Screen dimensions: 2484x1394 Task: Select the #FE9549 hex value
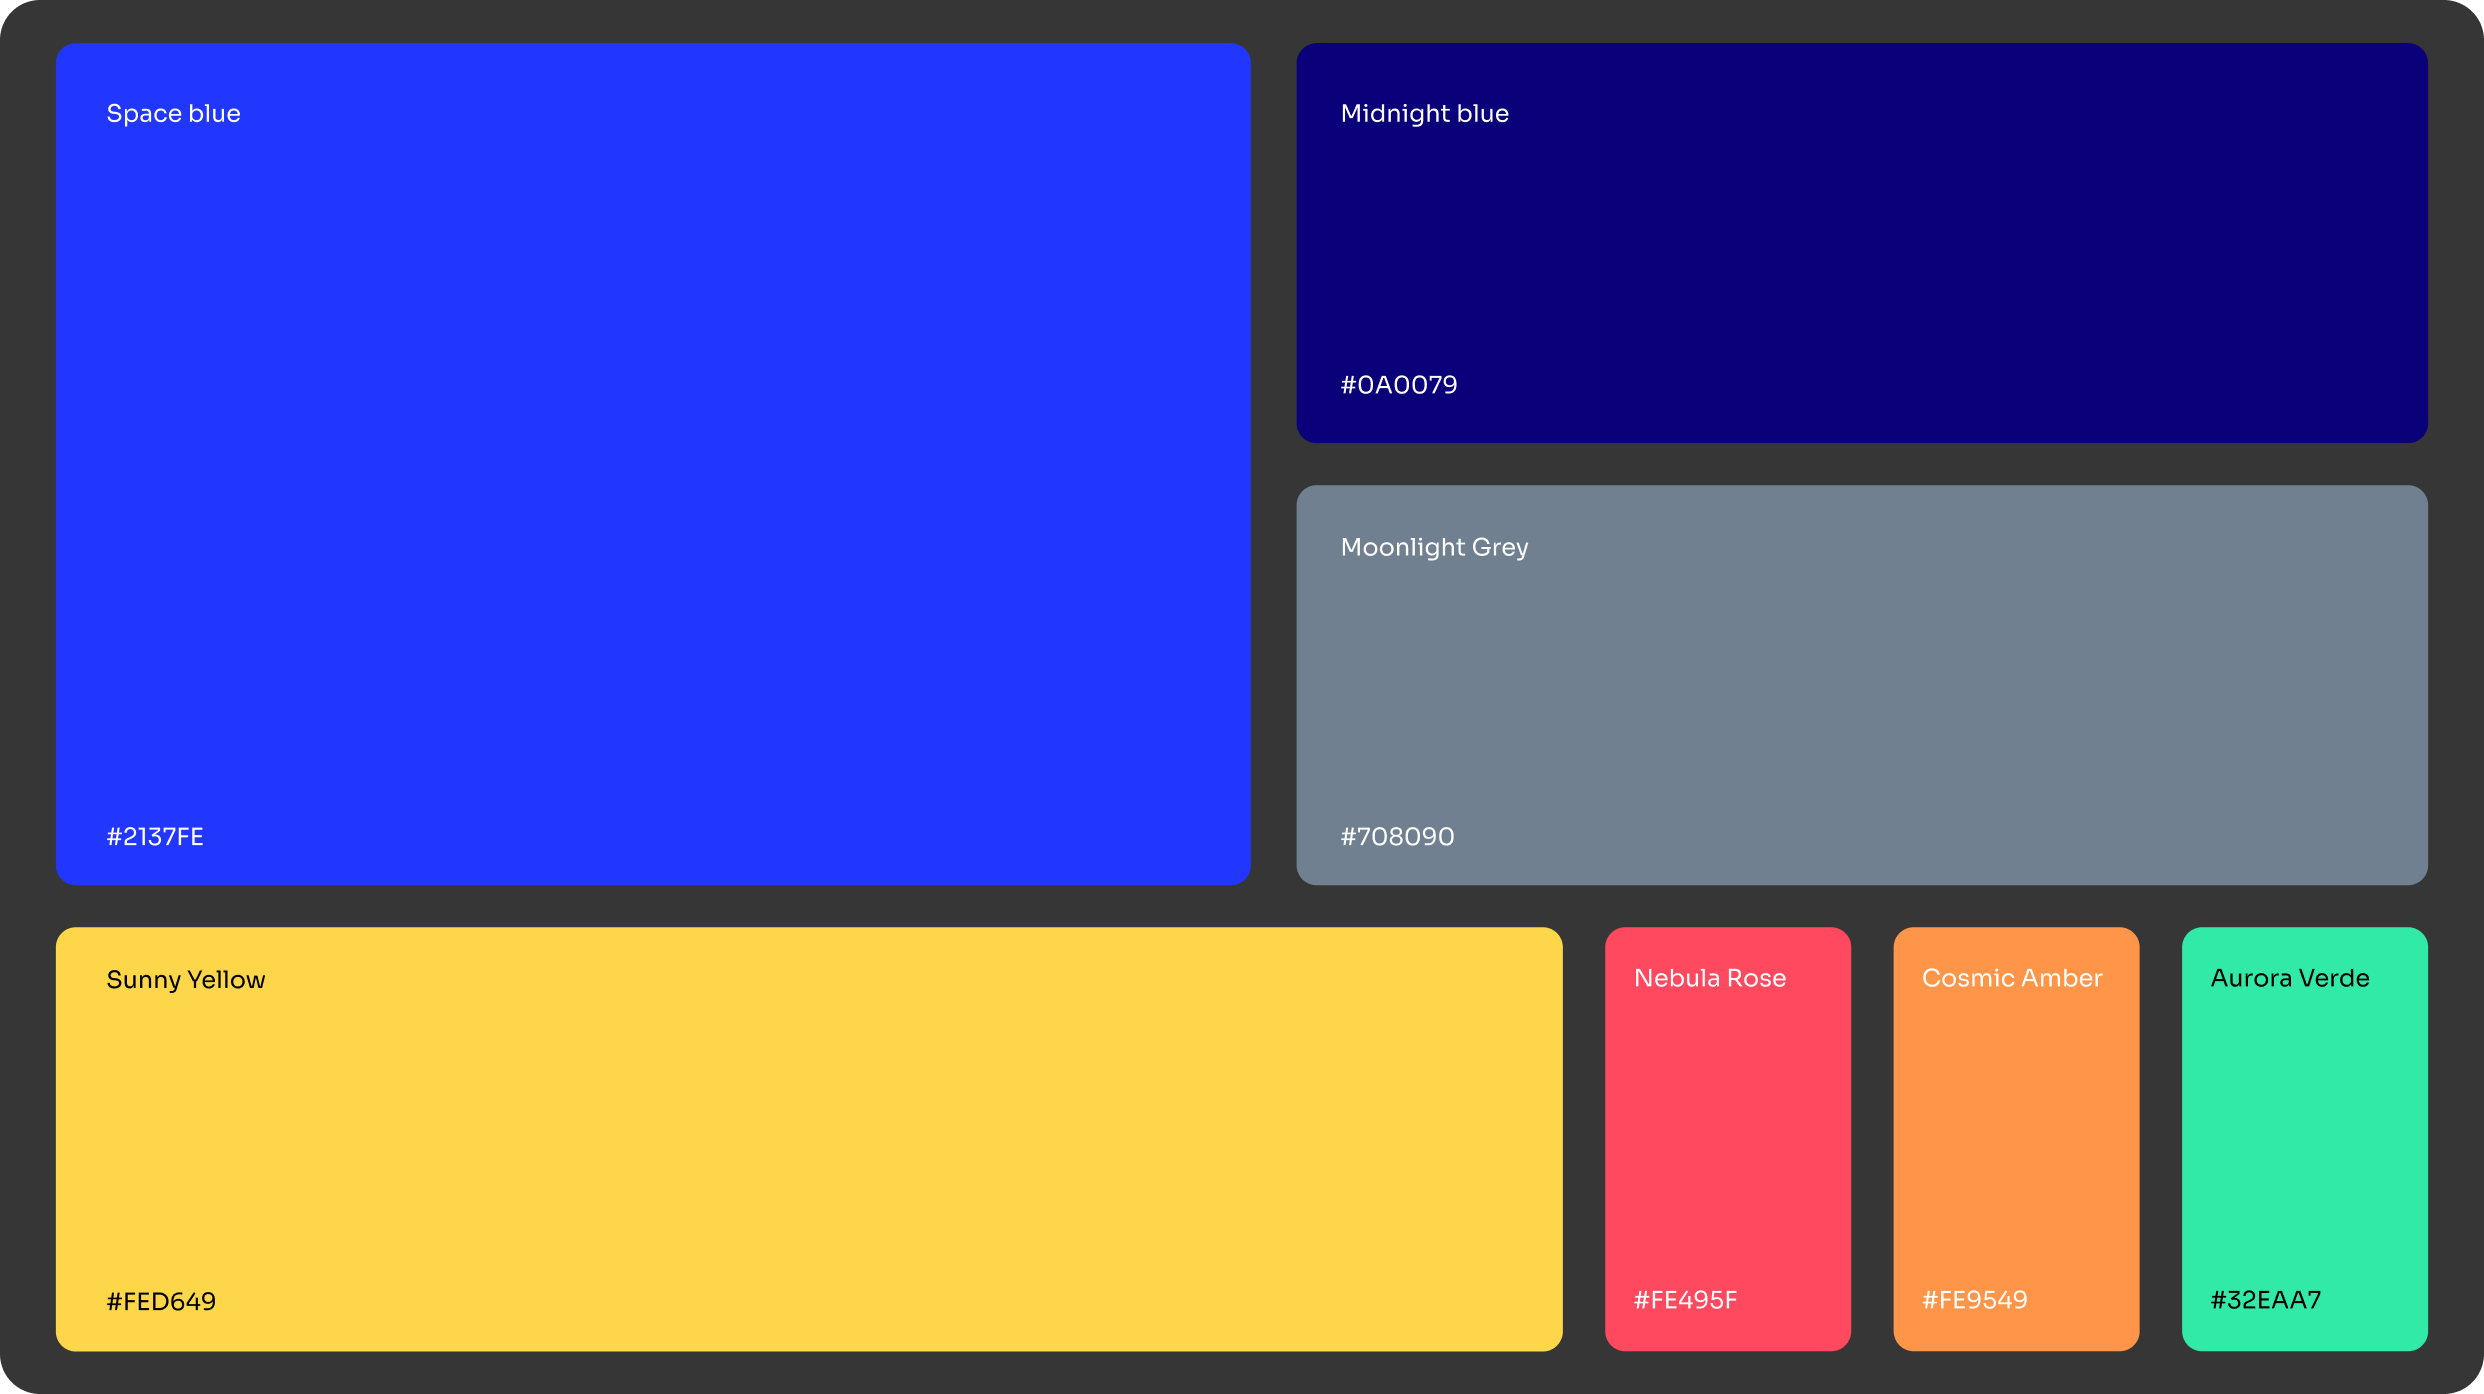point(1974,1300)
